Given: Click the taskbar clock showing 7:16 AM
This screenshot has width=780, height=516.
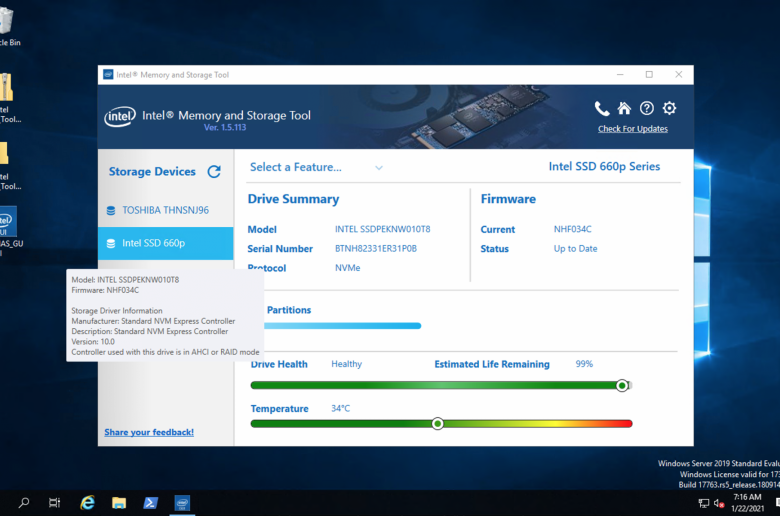Looking at the screenshot, I should [747, 503].
